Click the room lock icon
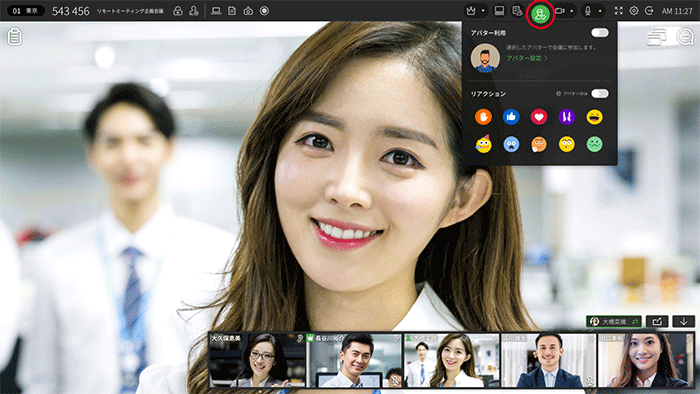The image size is (700, 394). (x=178, y=11)
